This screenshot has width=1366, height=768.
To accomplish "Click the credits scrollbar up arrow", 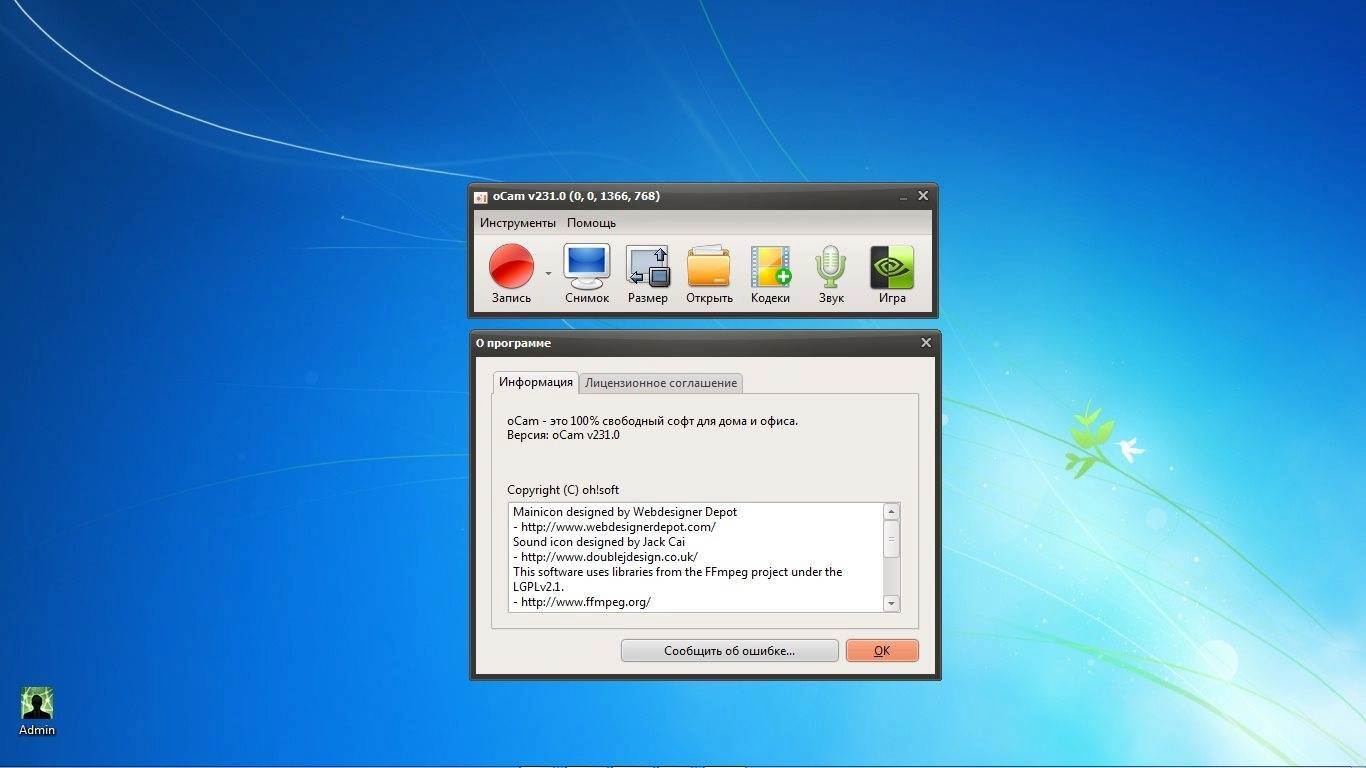I will [891, 512].
